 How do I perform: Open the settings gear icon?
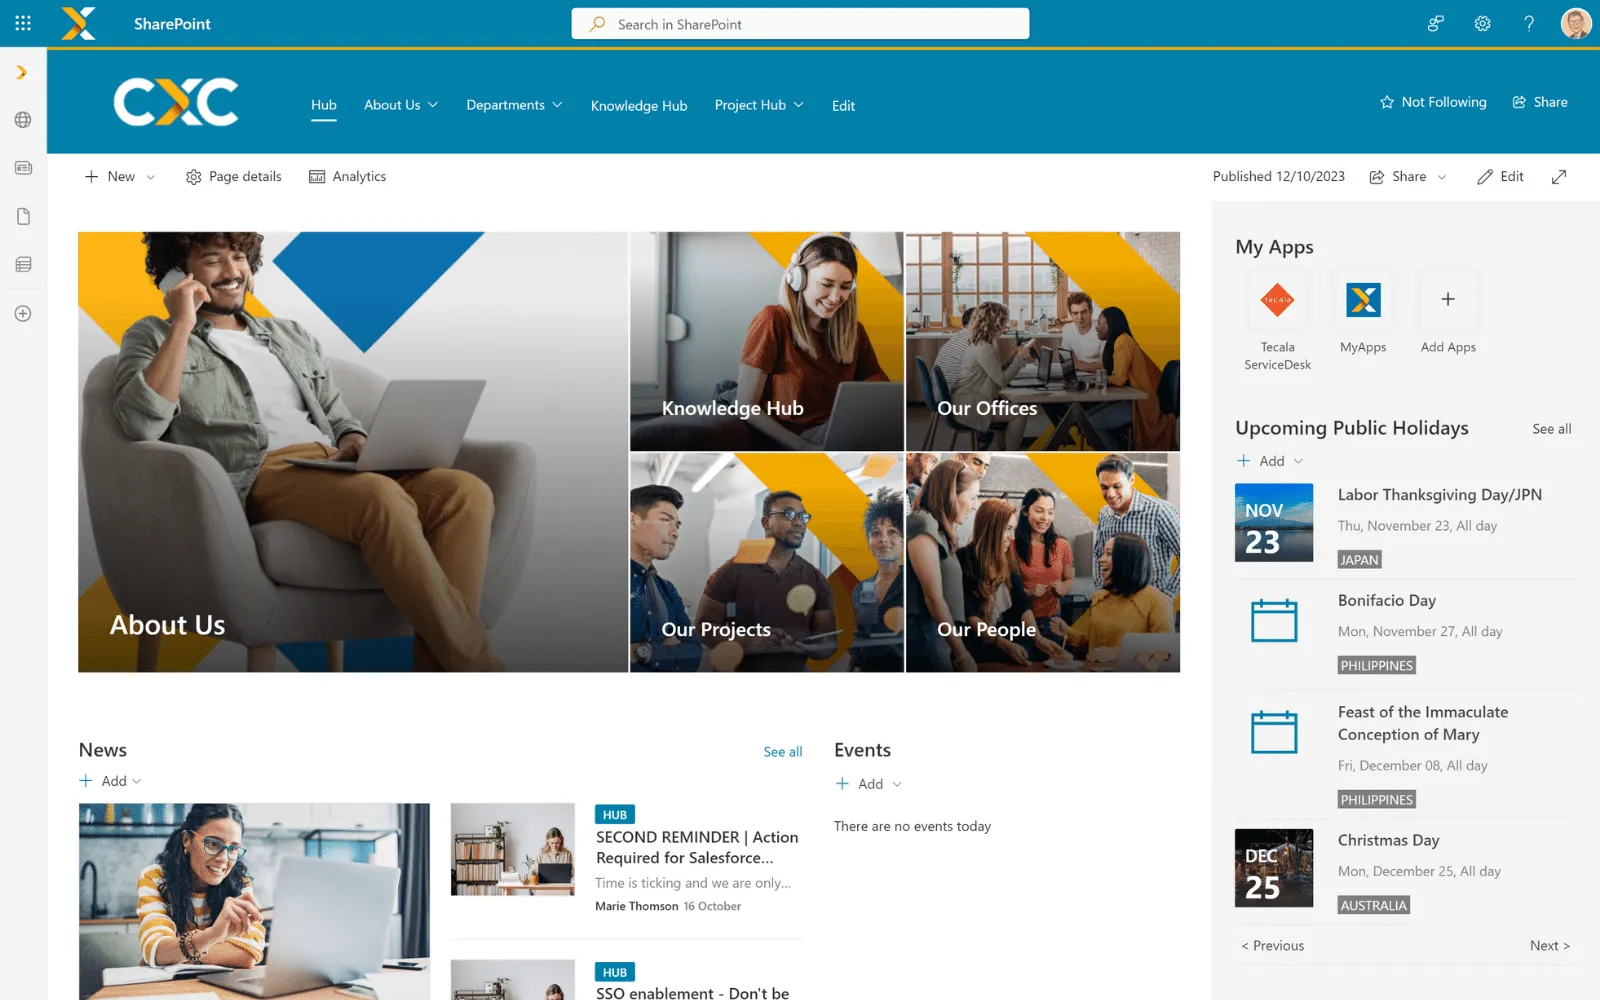click(1482, 23)
